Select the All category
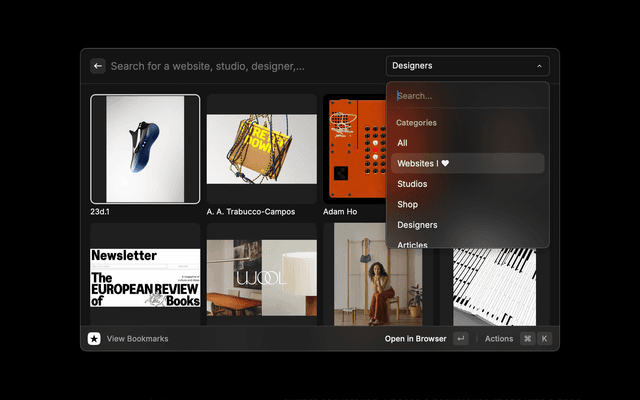Image resolution: width=640 pixels, height=400 pixels. [402, 143]
